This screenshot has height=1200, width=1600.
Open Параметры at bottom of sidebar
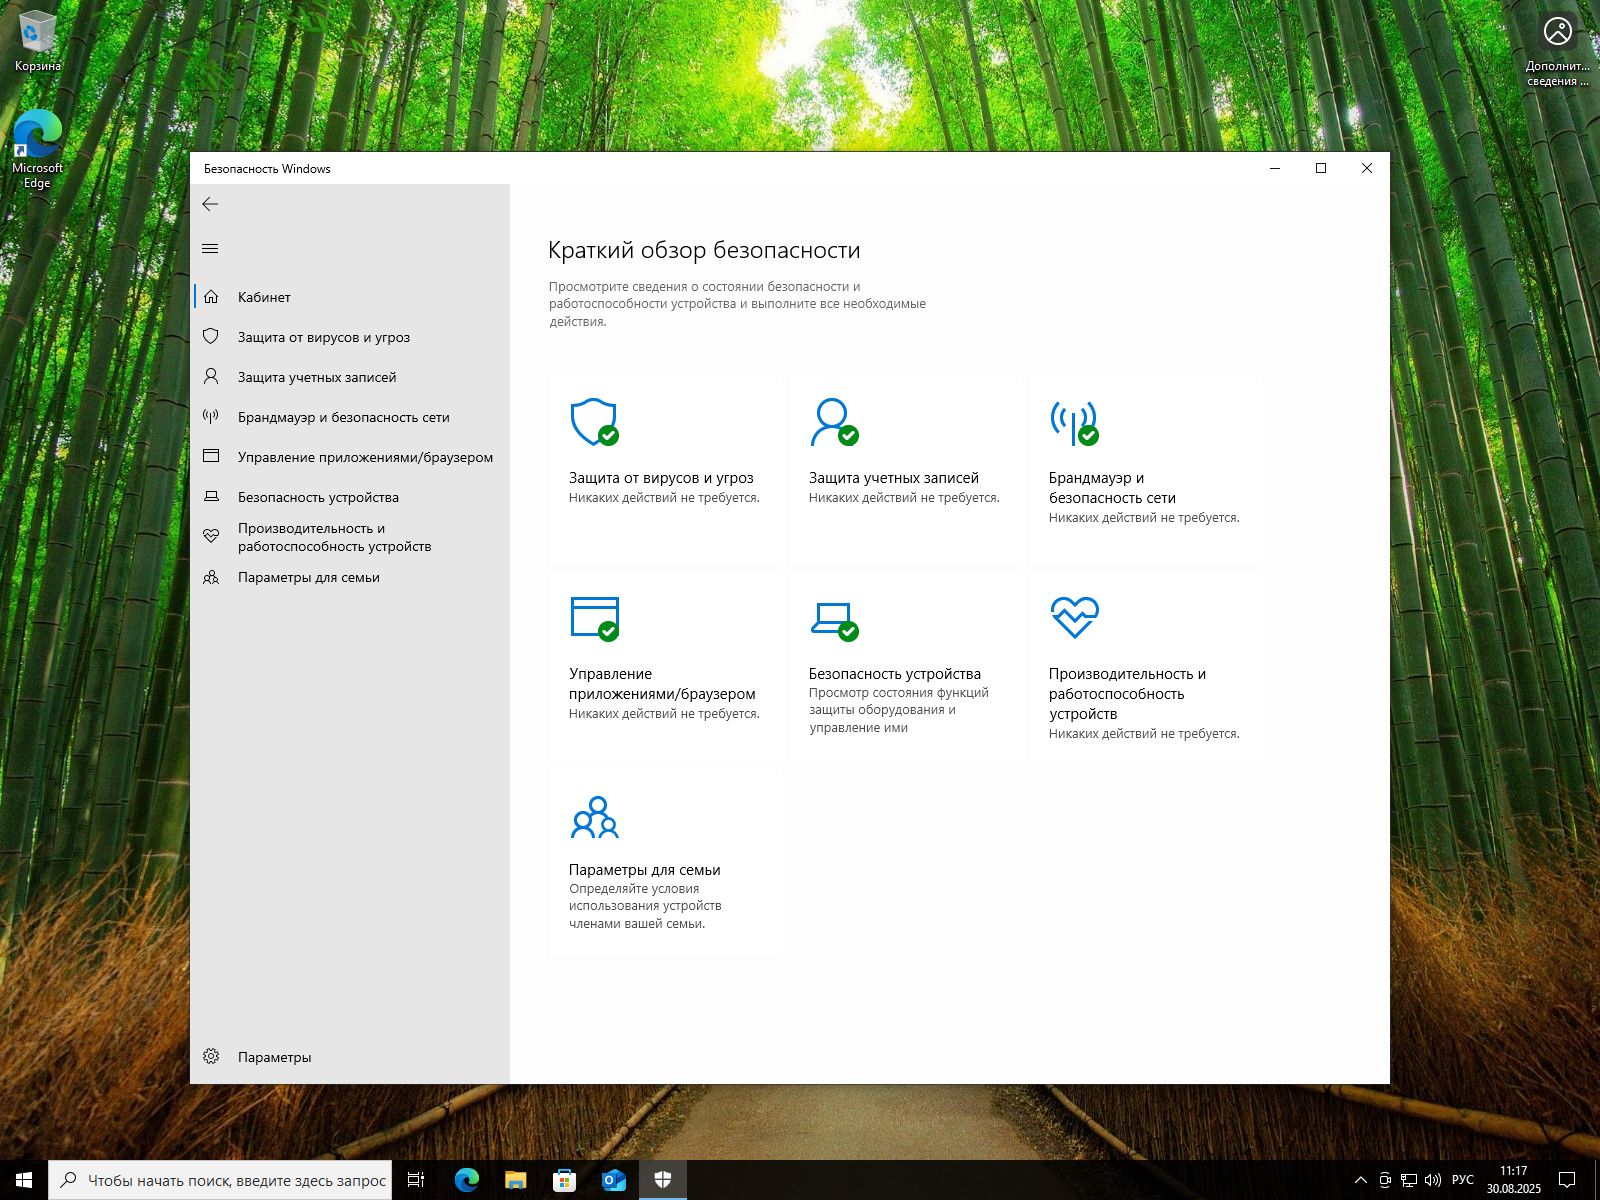click(350, 1057)
